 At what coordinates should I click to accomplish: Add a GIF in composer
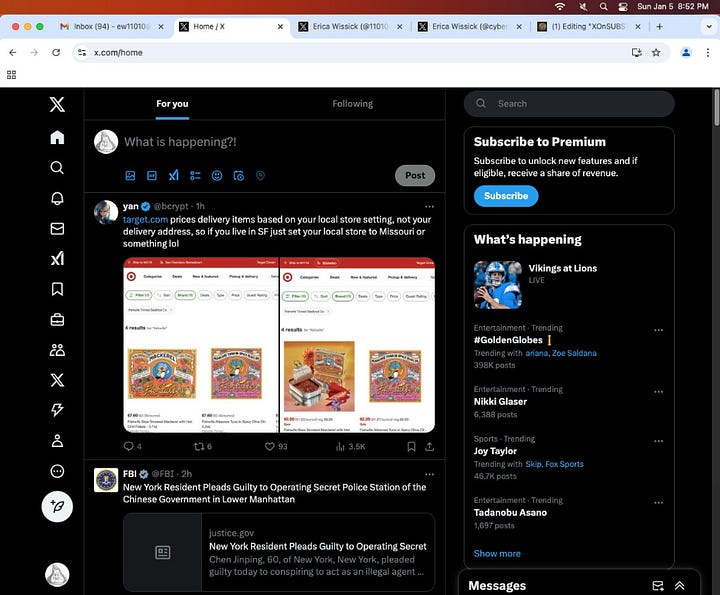(152, 175)
